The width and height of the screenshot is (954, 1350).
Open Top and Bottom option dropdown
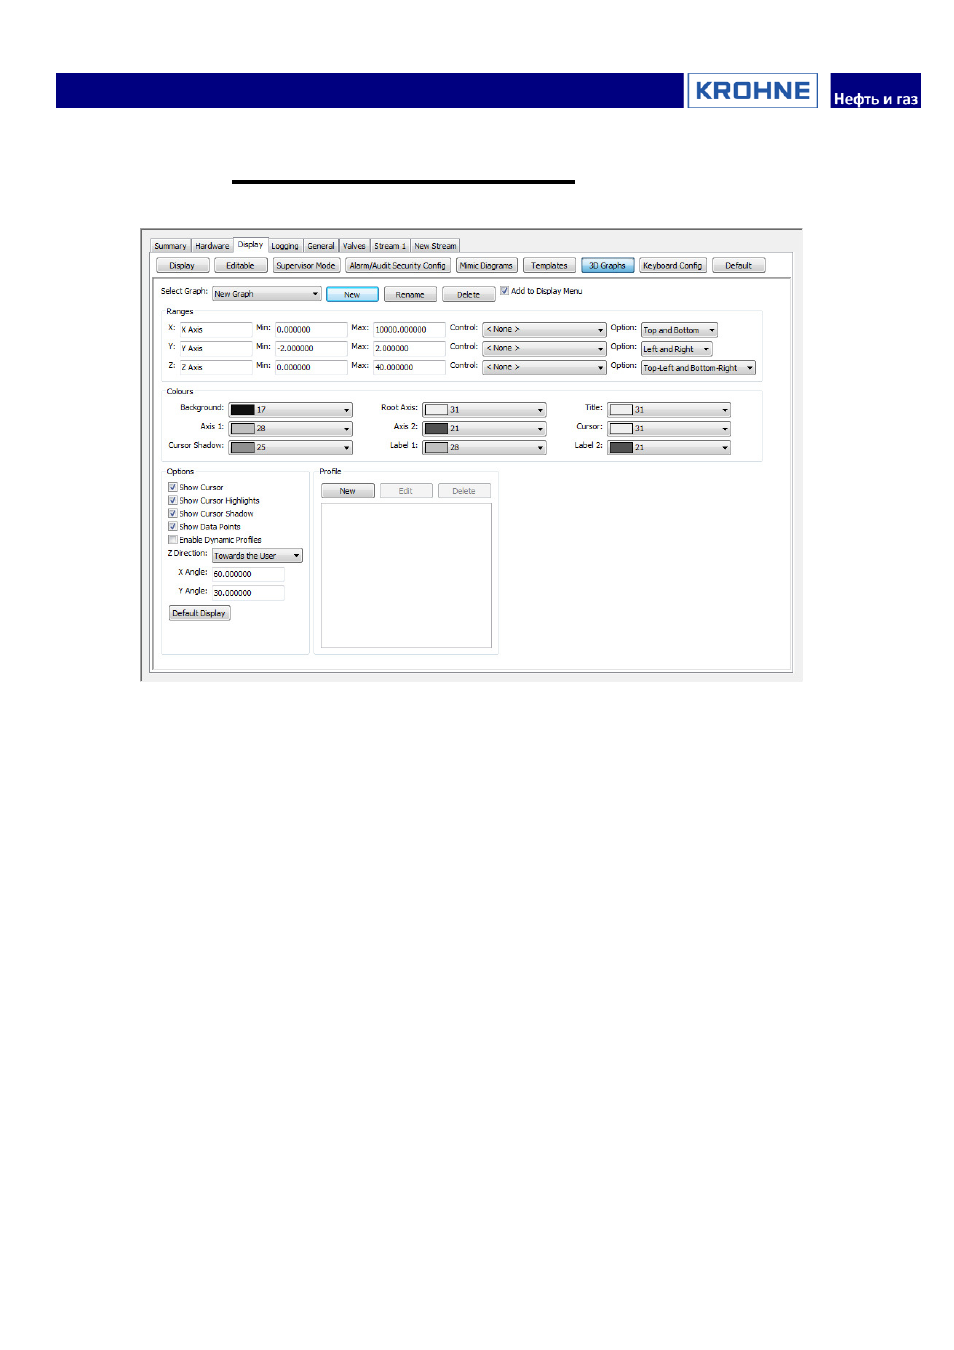click(679, 330)
